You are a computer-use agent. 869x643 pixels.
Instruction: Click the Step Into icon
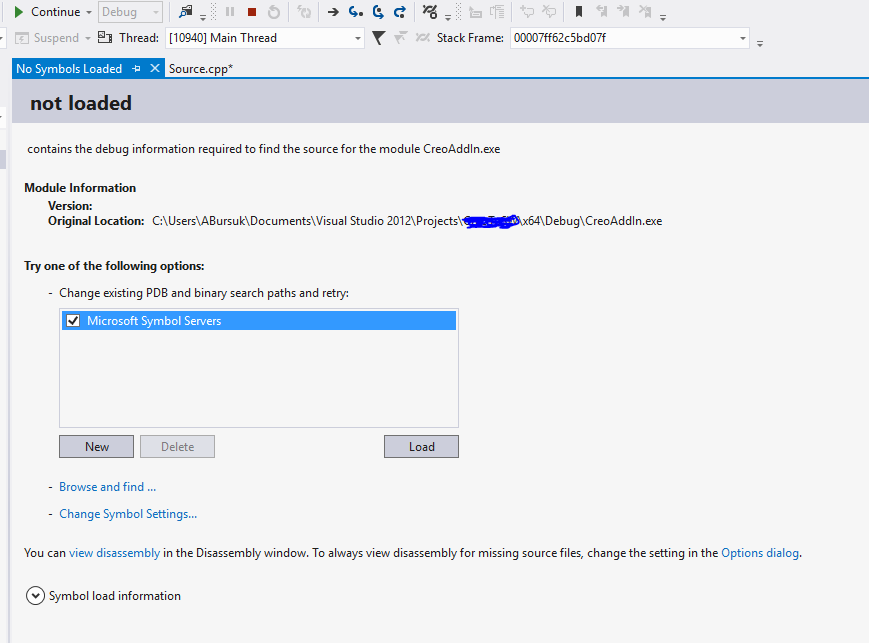click(x=356, y=12)
